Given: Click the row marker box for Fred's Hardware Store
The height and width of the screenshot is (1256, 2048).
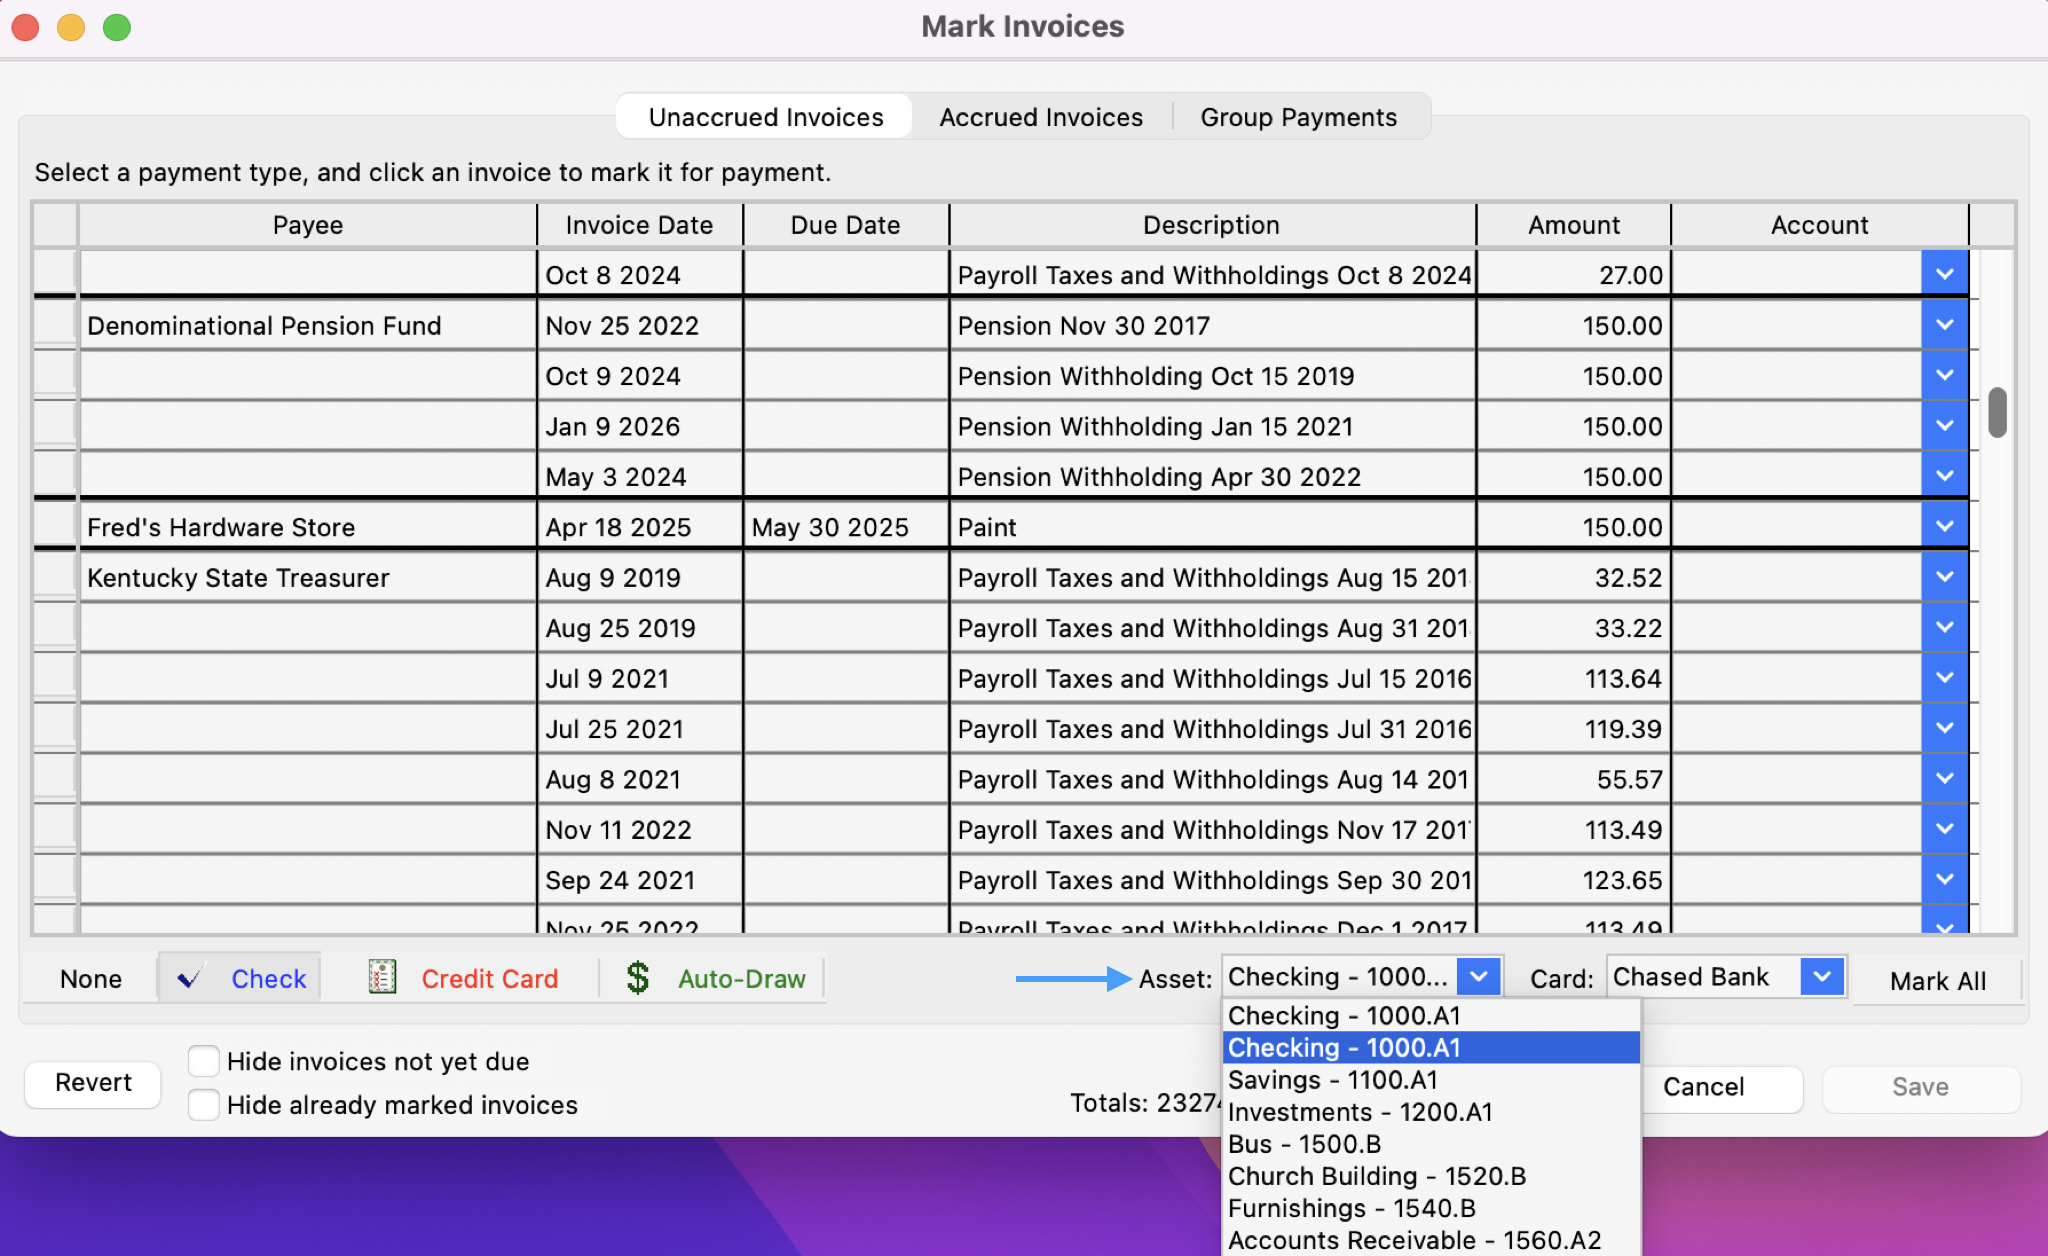Looking at the screenshot, I should click(x=55, y=526).
